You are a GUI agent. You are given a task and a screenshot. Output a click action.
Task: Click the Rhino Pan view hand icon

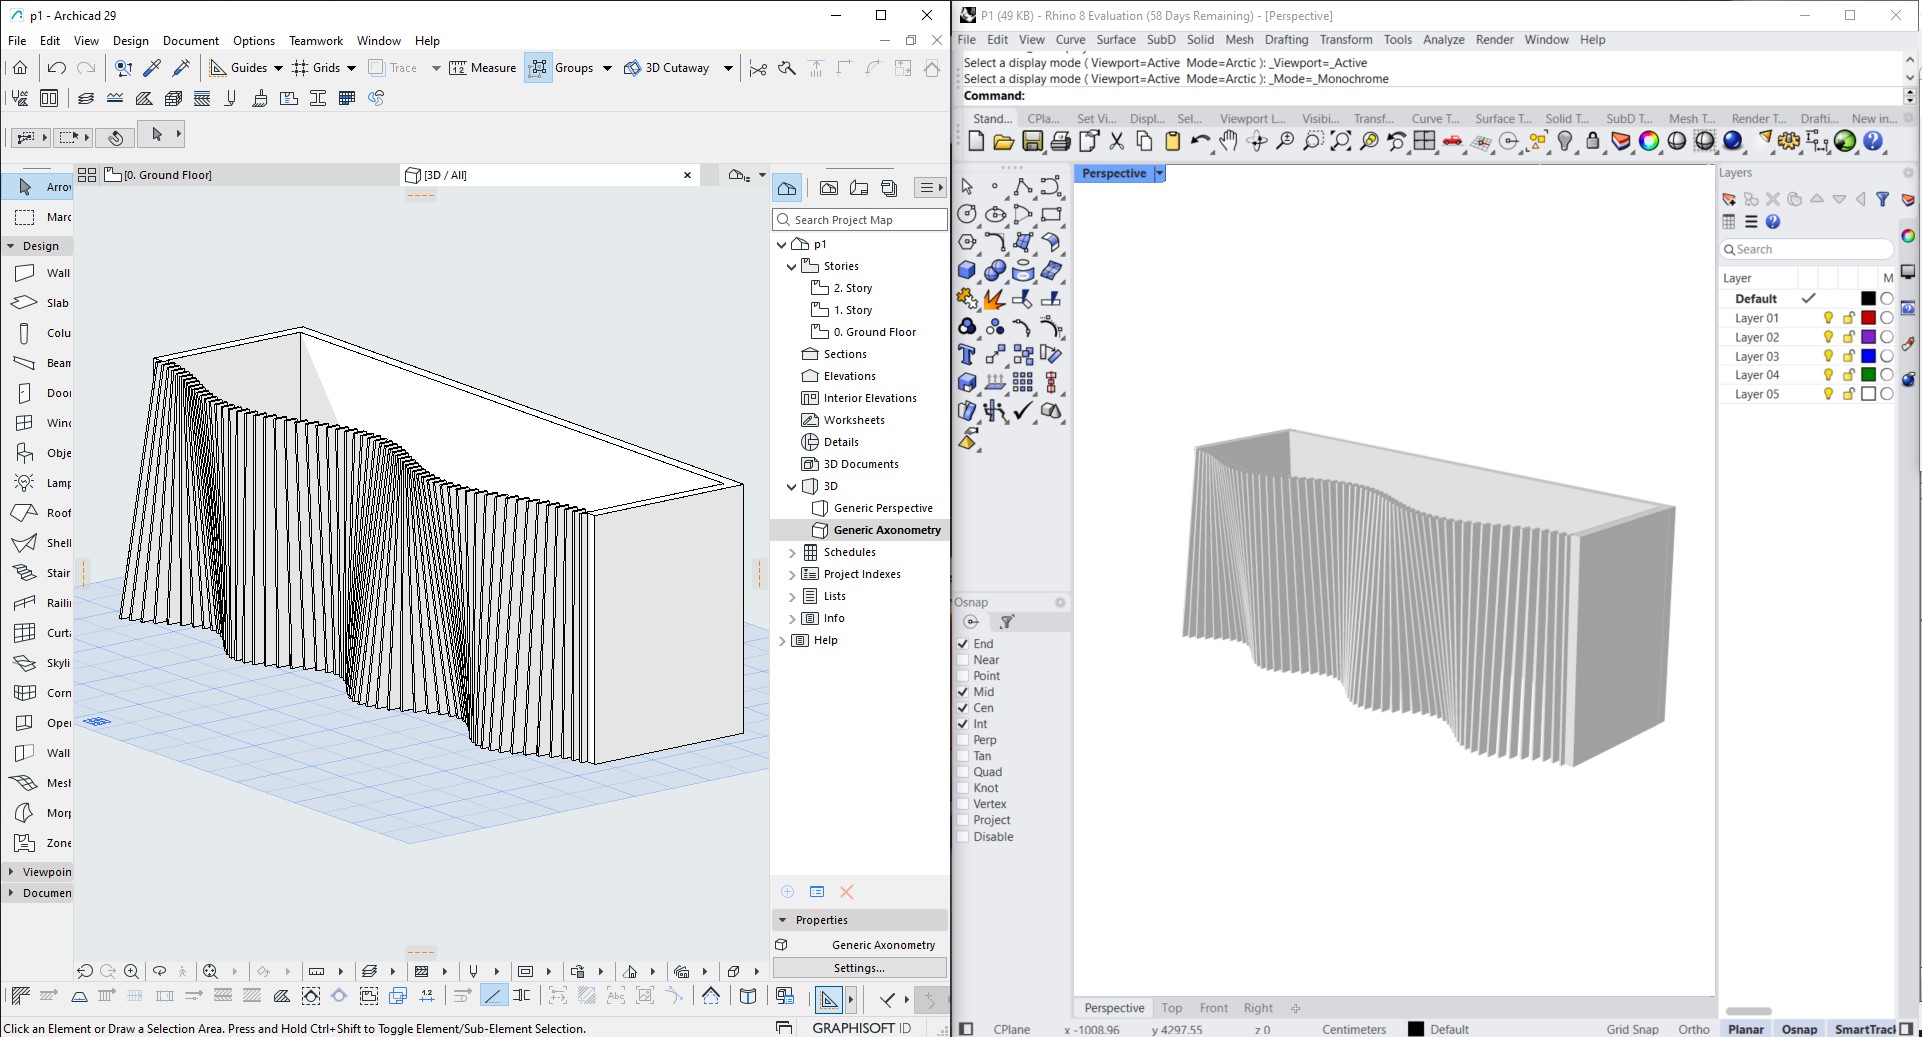pos(1229,142)
